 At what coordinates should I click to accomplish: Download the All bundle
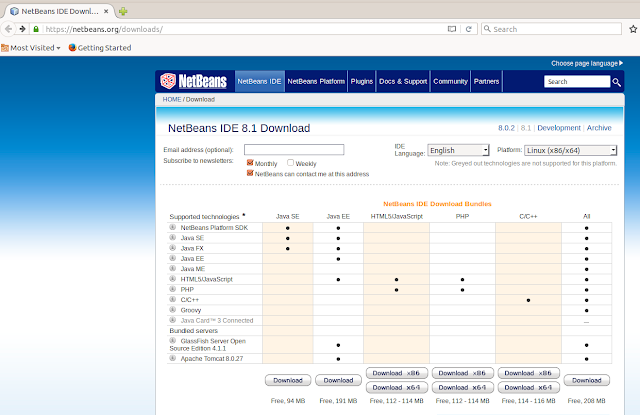coord(587,380)
